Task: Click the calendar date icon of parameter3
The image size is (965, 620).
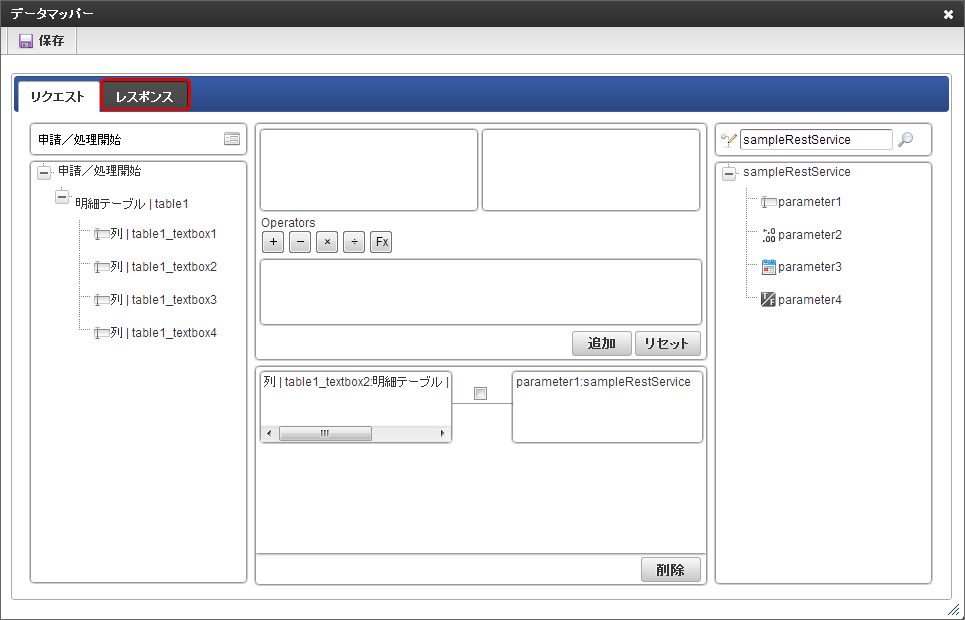Action: 769,267
